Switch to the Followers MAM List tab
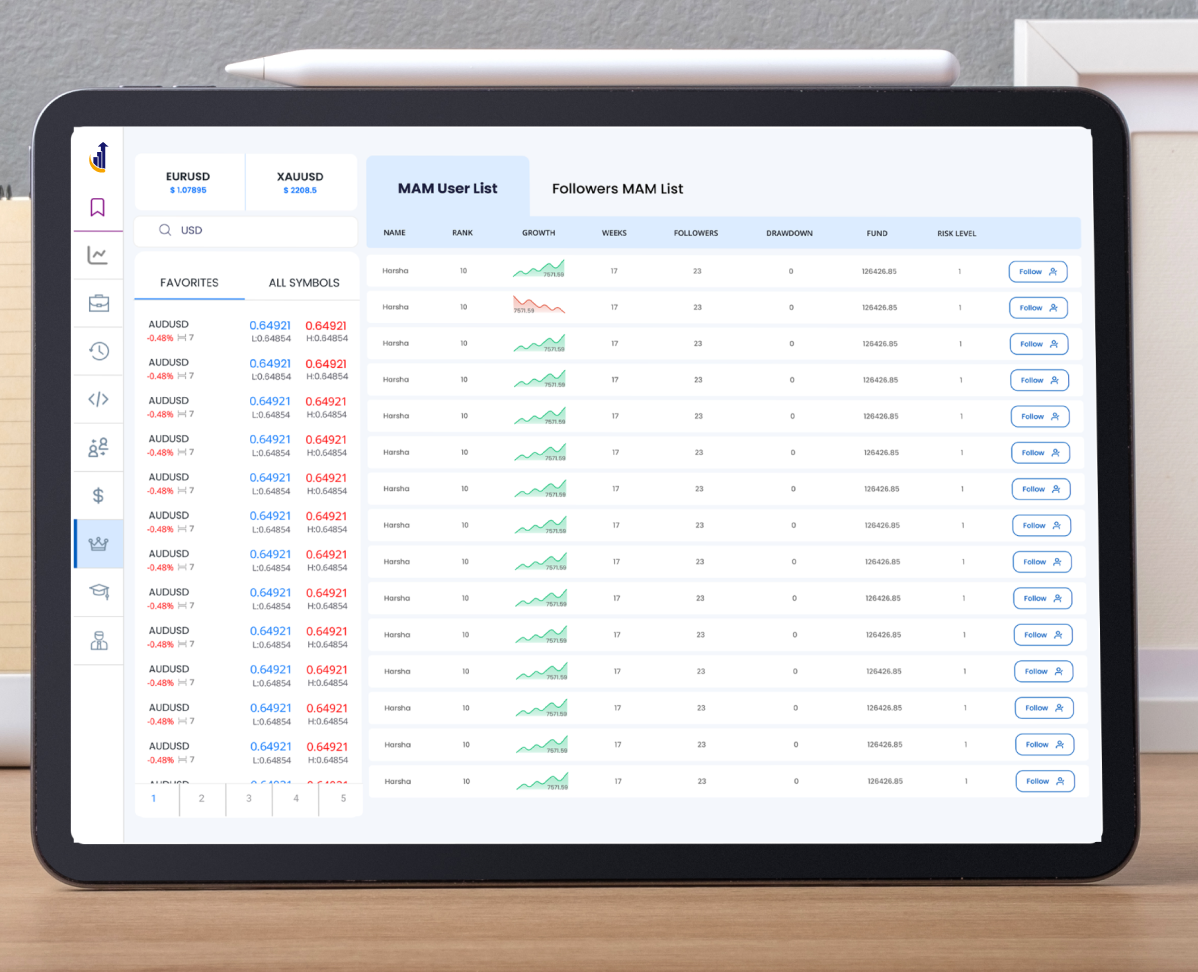1198x972 pixels. click(617, 189)
